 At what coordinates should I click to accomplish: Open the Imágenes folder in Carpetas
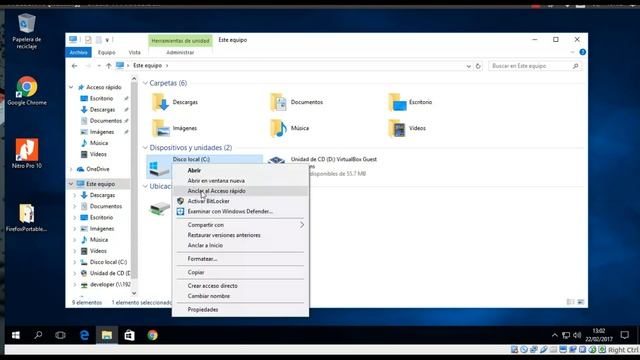174,128
